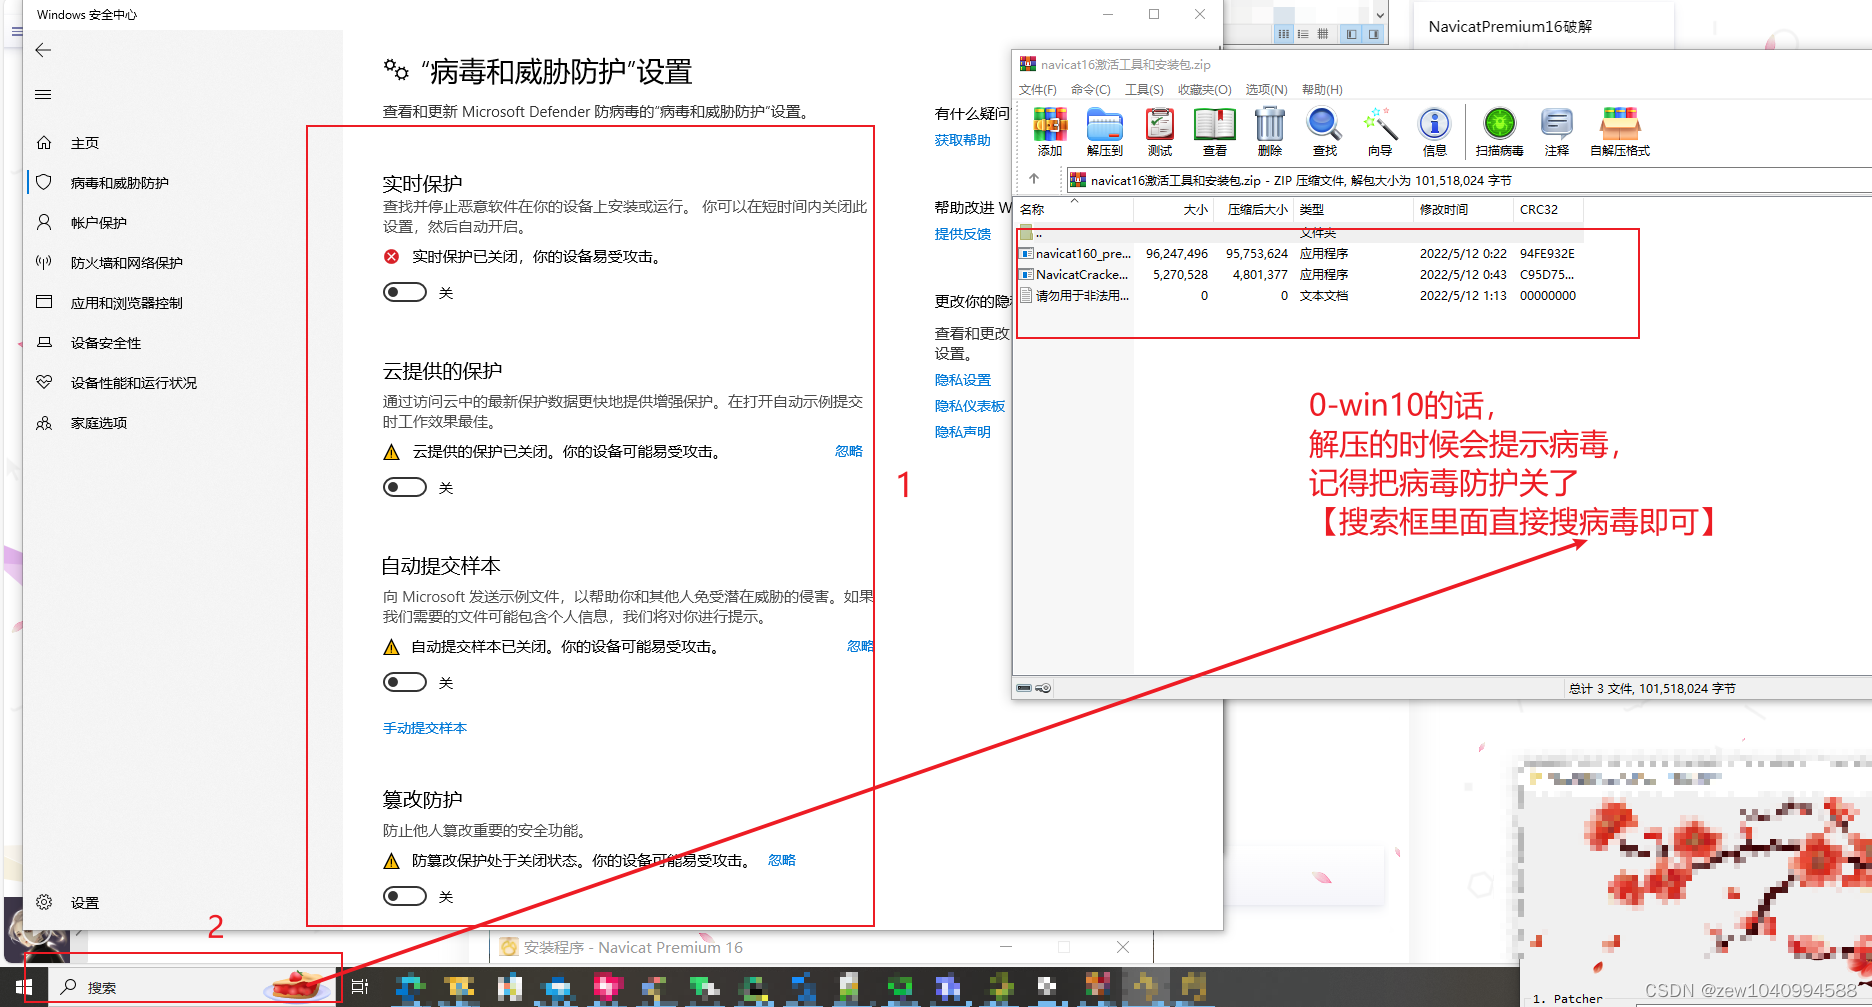Click the Wizard (向导) wand icon
The height and width of the screenshot is (1007, 1872).
tap(1380, 131)
